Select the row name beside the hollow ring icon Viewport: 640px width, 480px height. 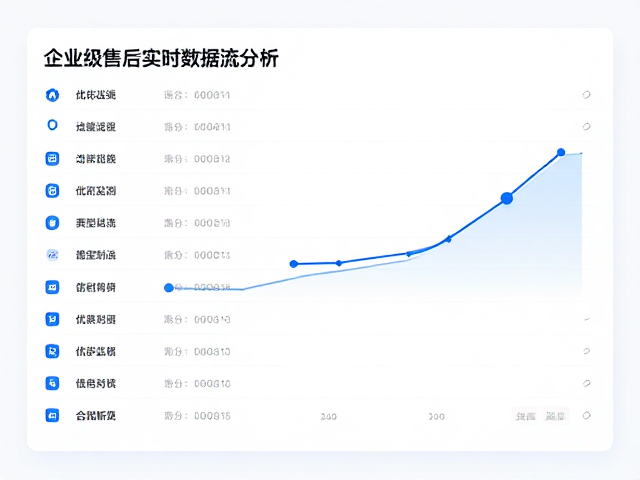96,127
